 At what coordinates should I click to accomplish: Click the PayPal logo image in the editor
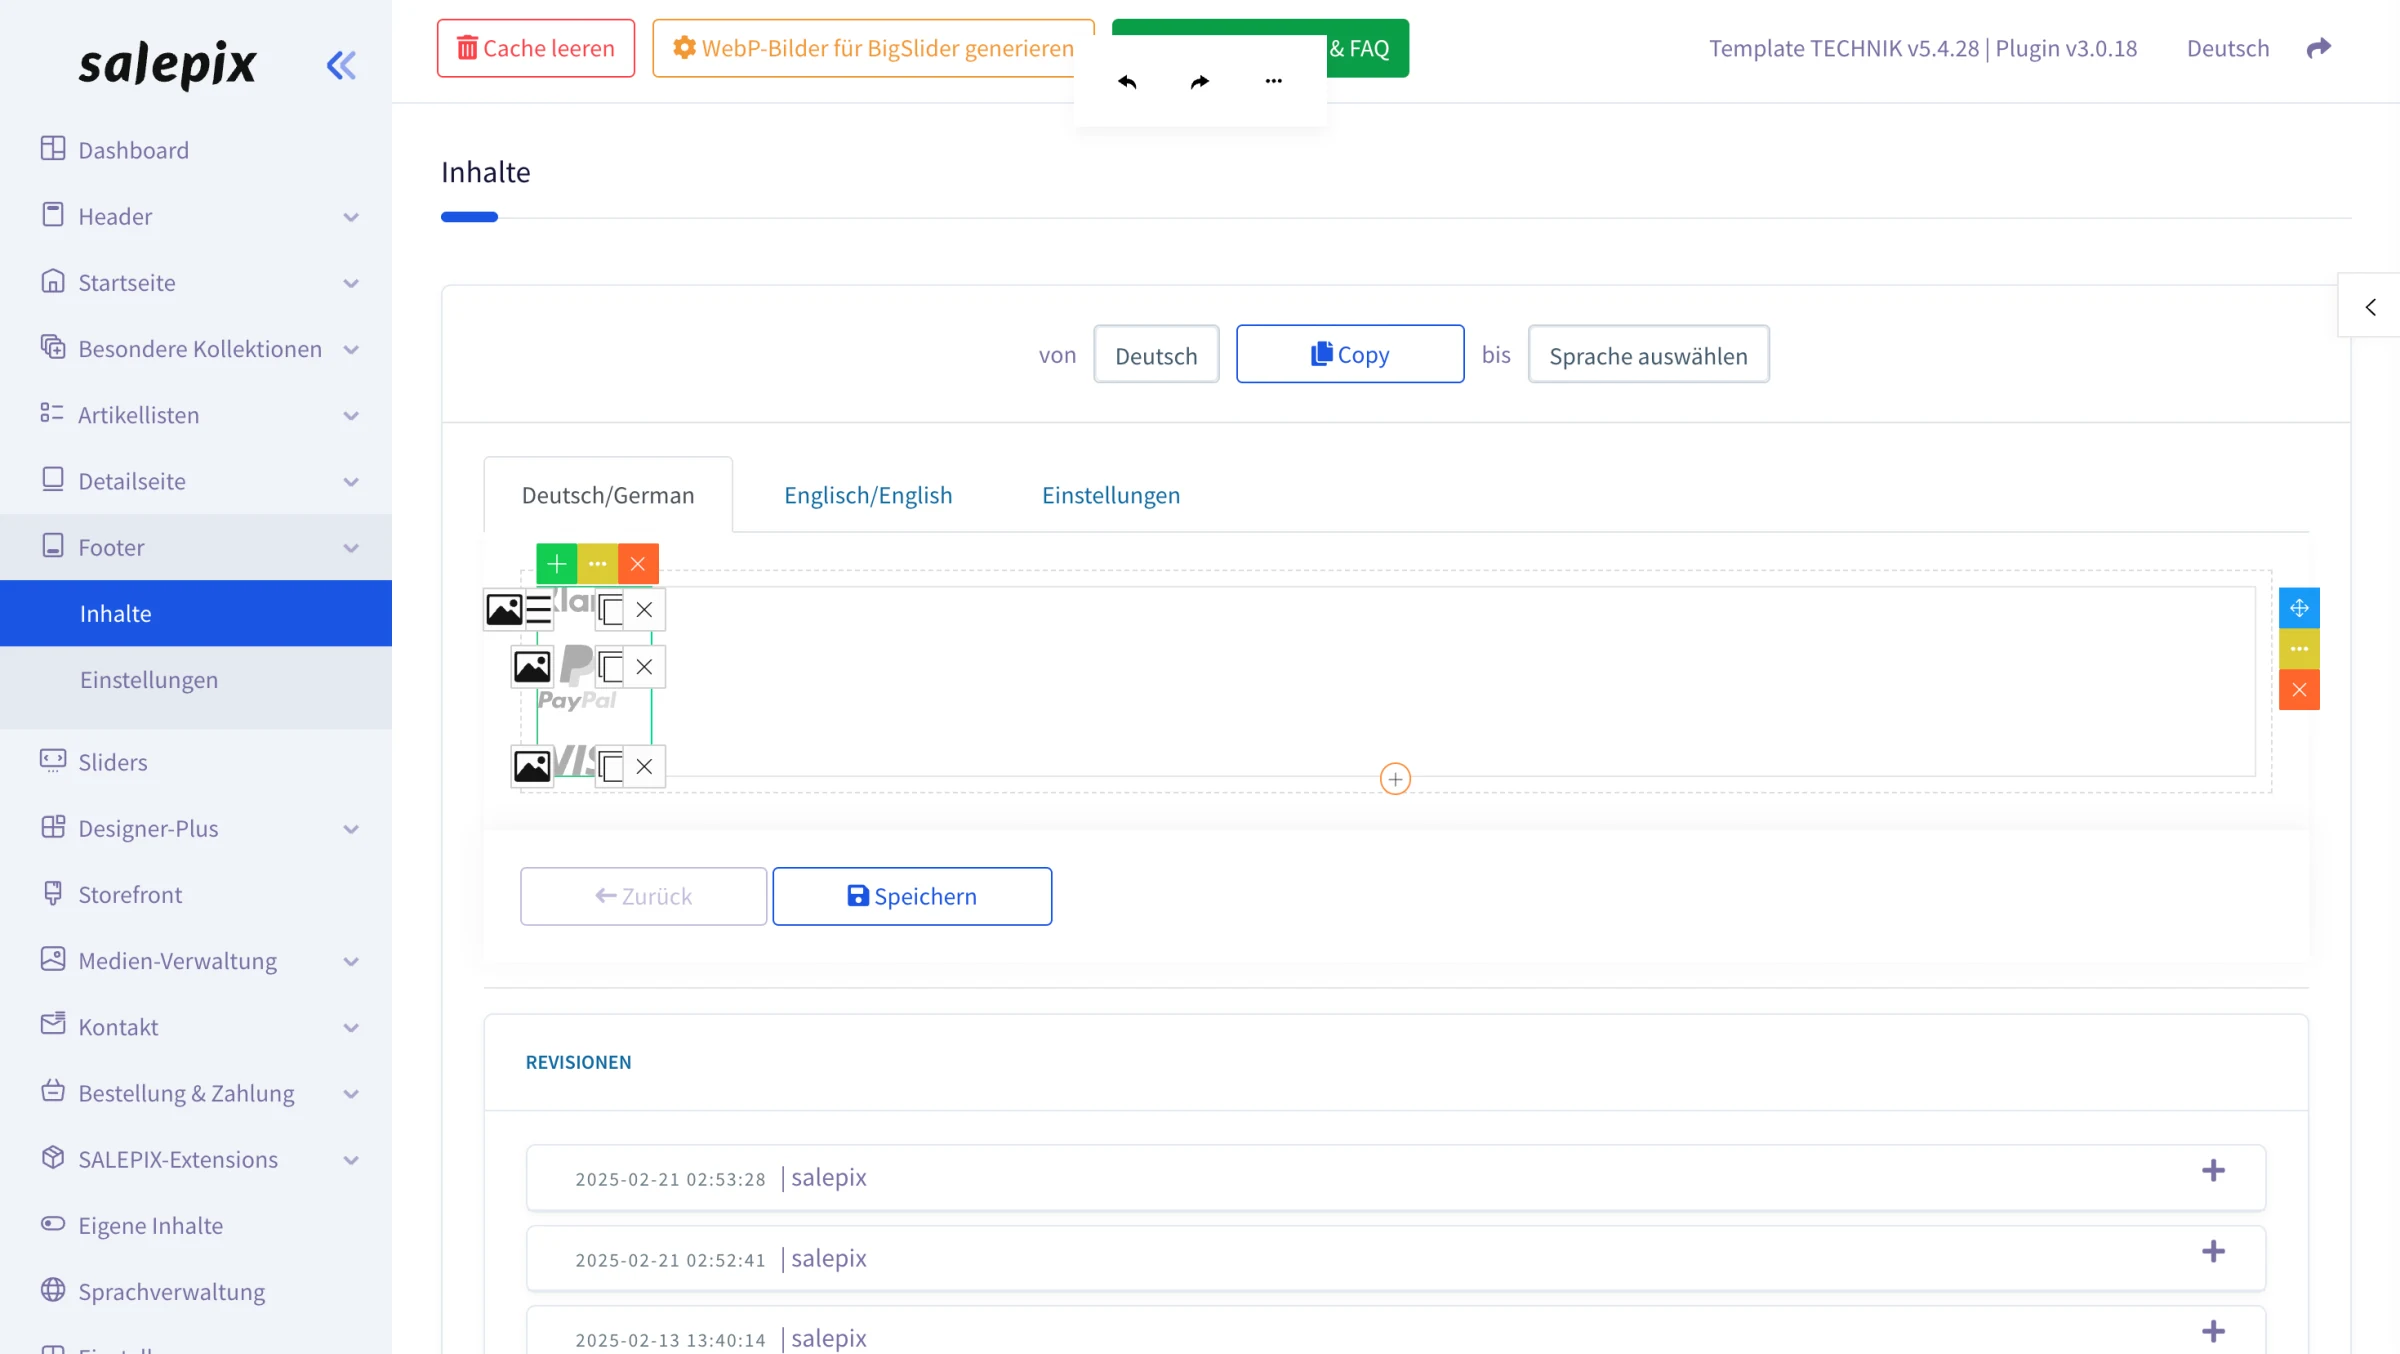577,680
